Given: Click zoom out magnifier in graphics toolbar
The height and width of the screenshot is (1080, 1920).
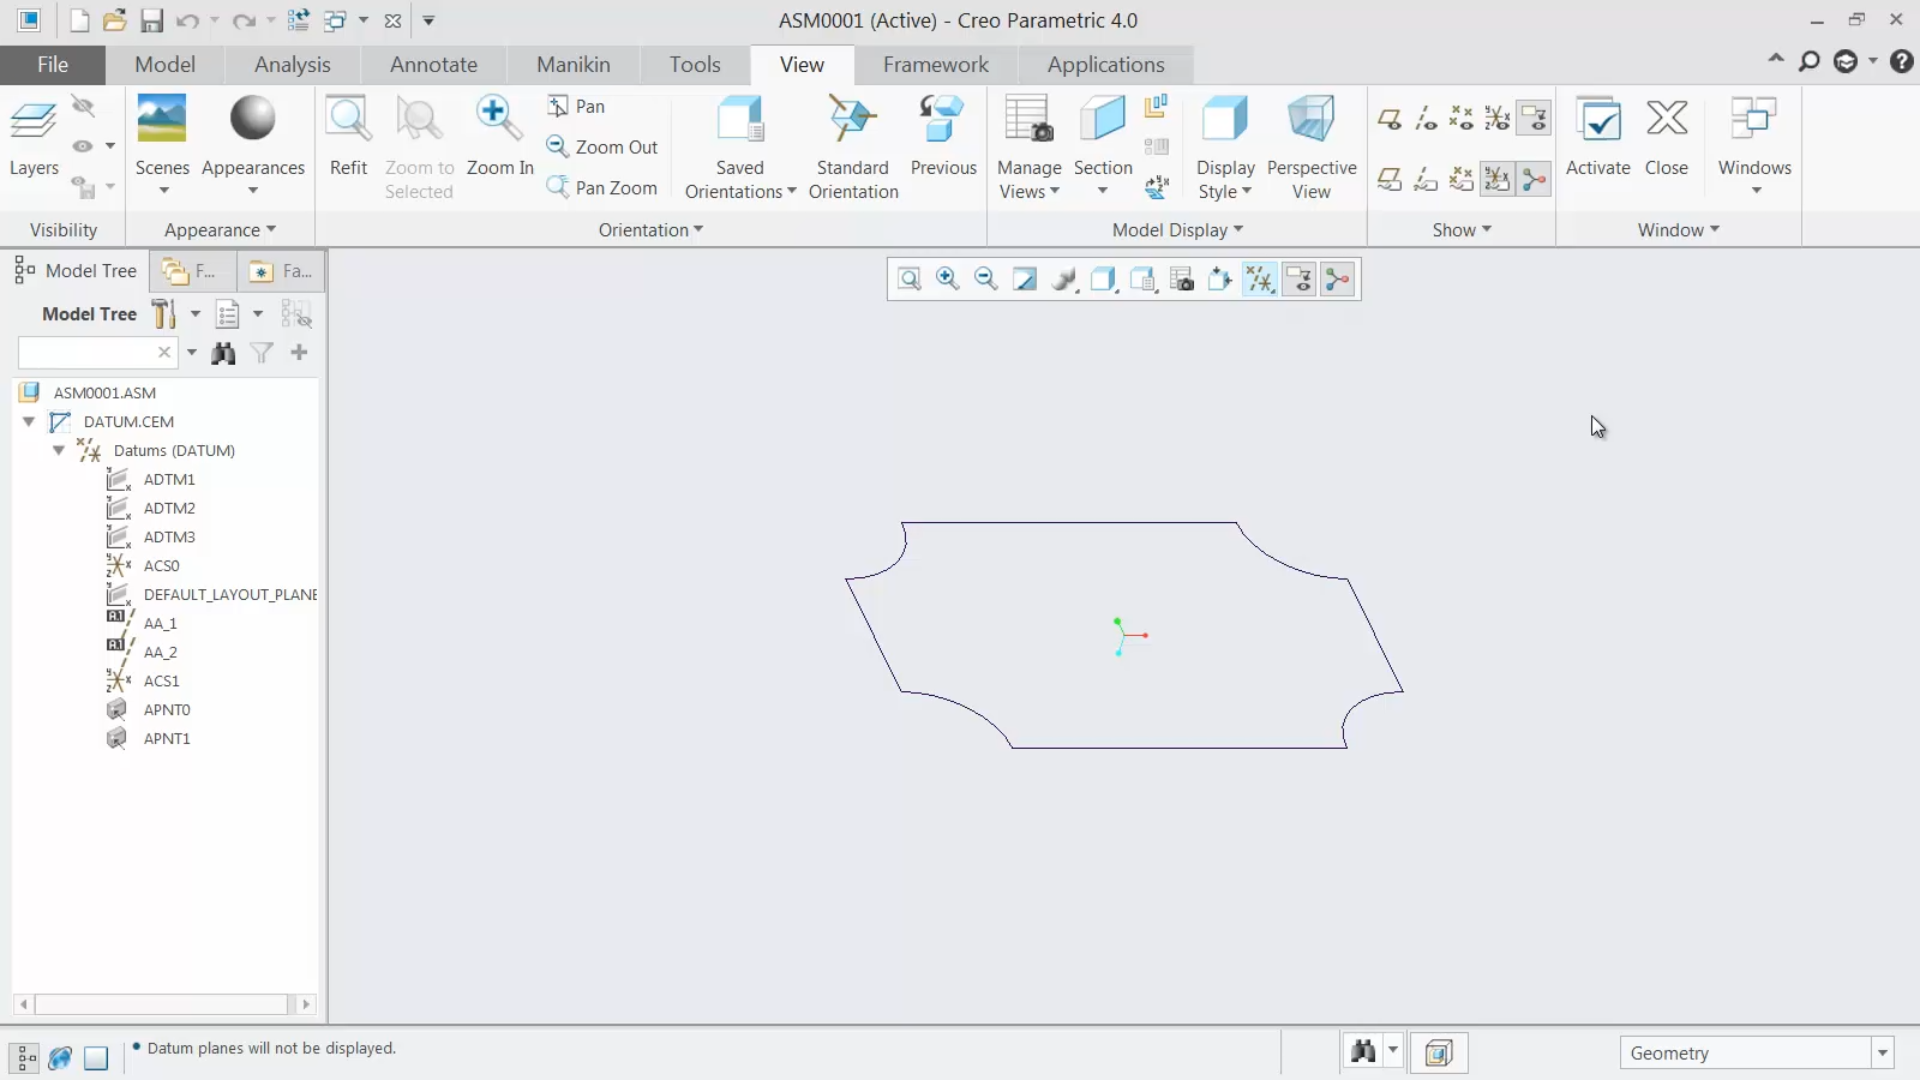Looking at the screenshot, I should 986,279.
